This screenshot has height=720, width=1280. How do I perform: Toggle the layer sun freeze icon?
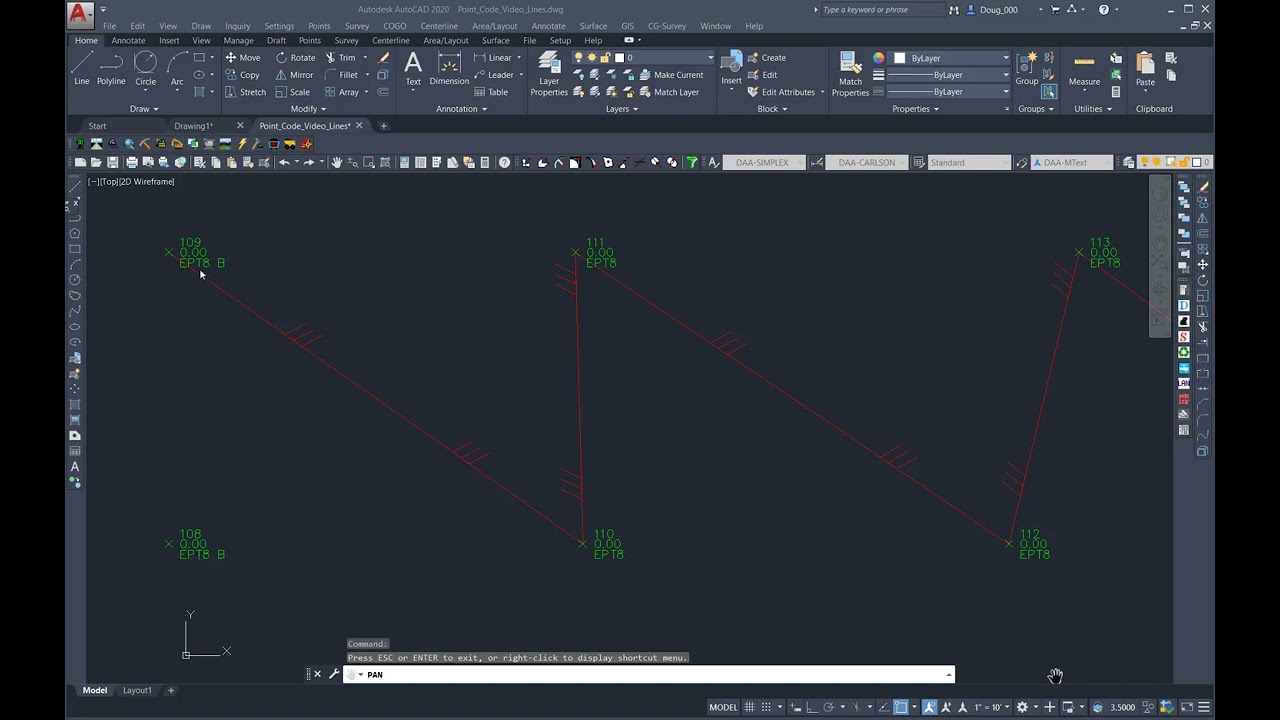pos(592,58)
